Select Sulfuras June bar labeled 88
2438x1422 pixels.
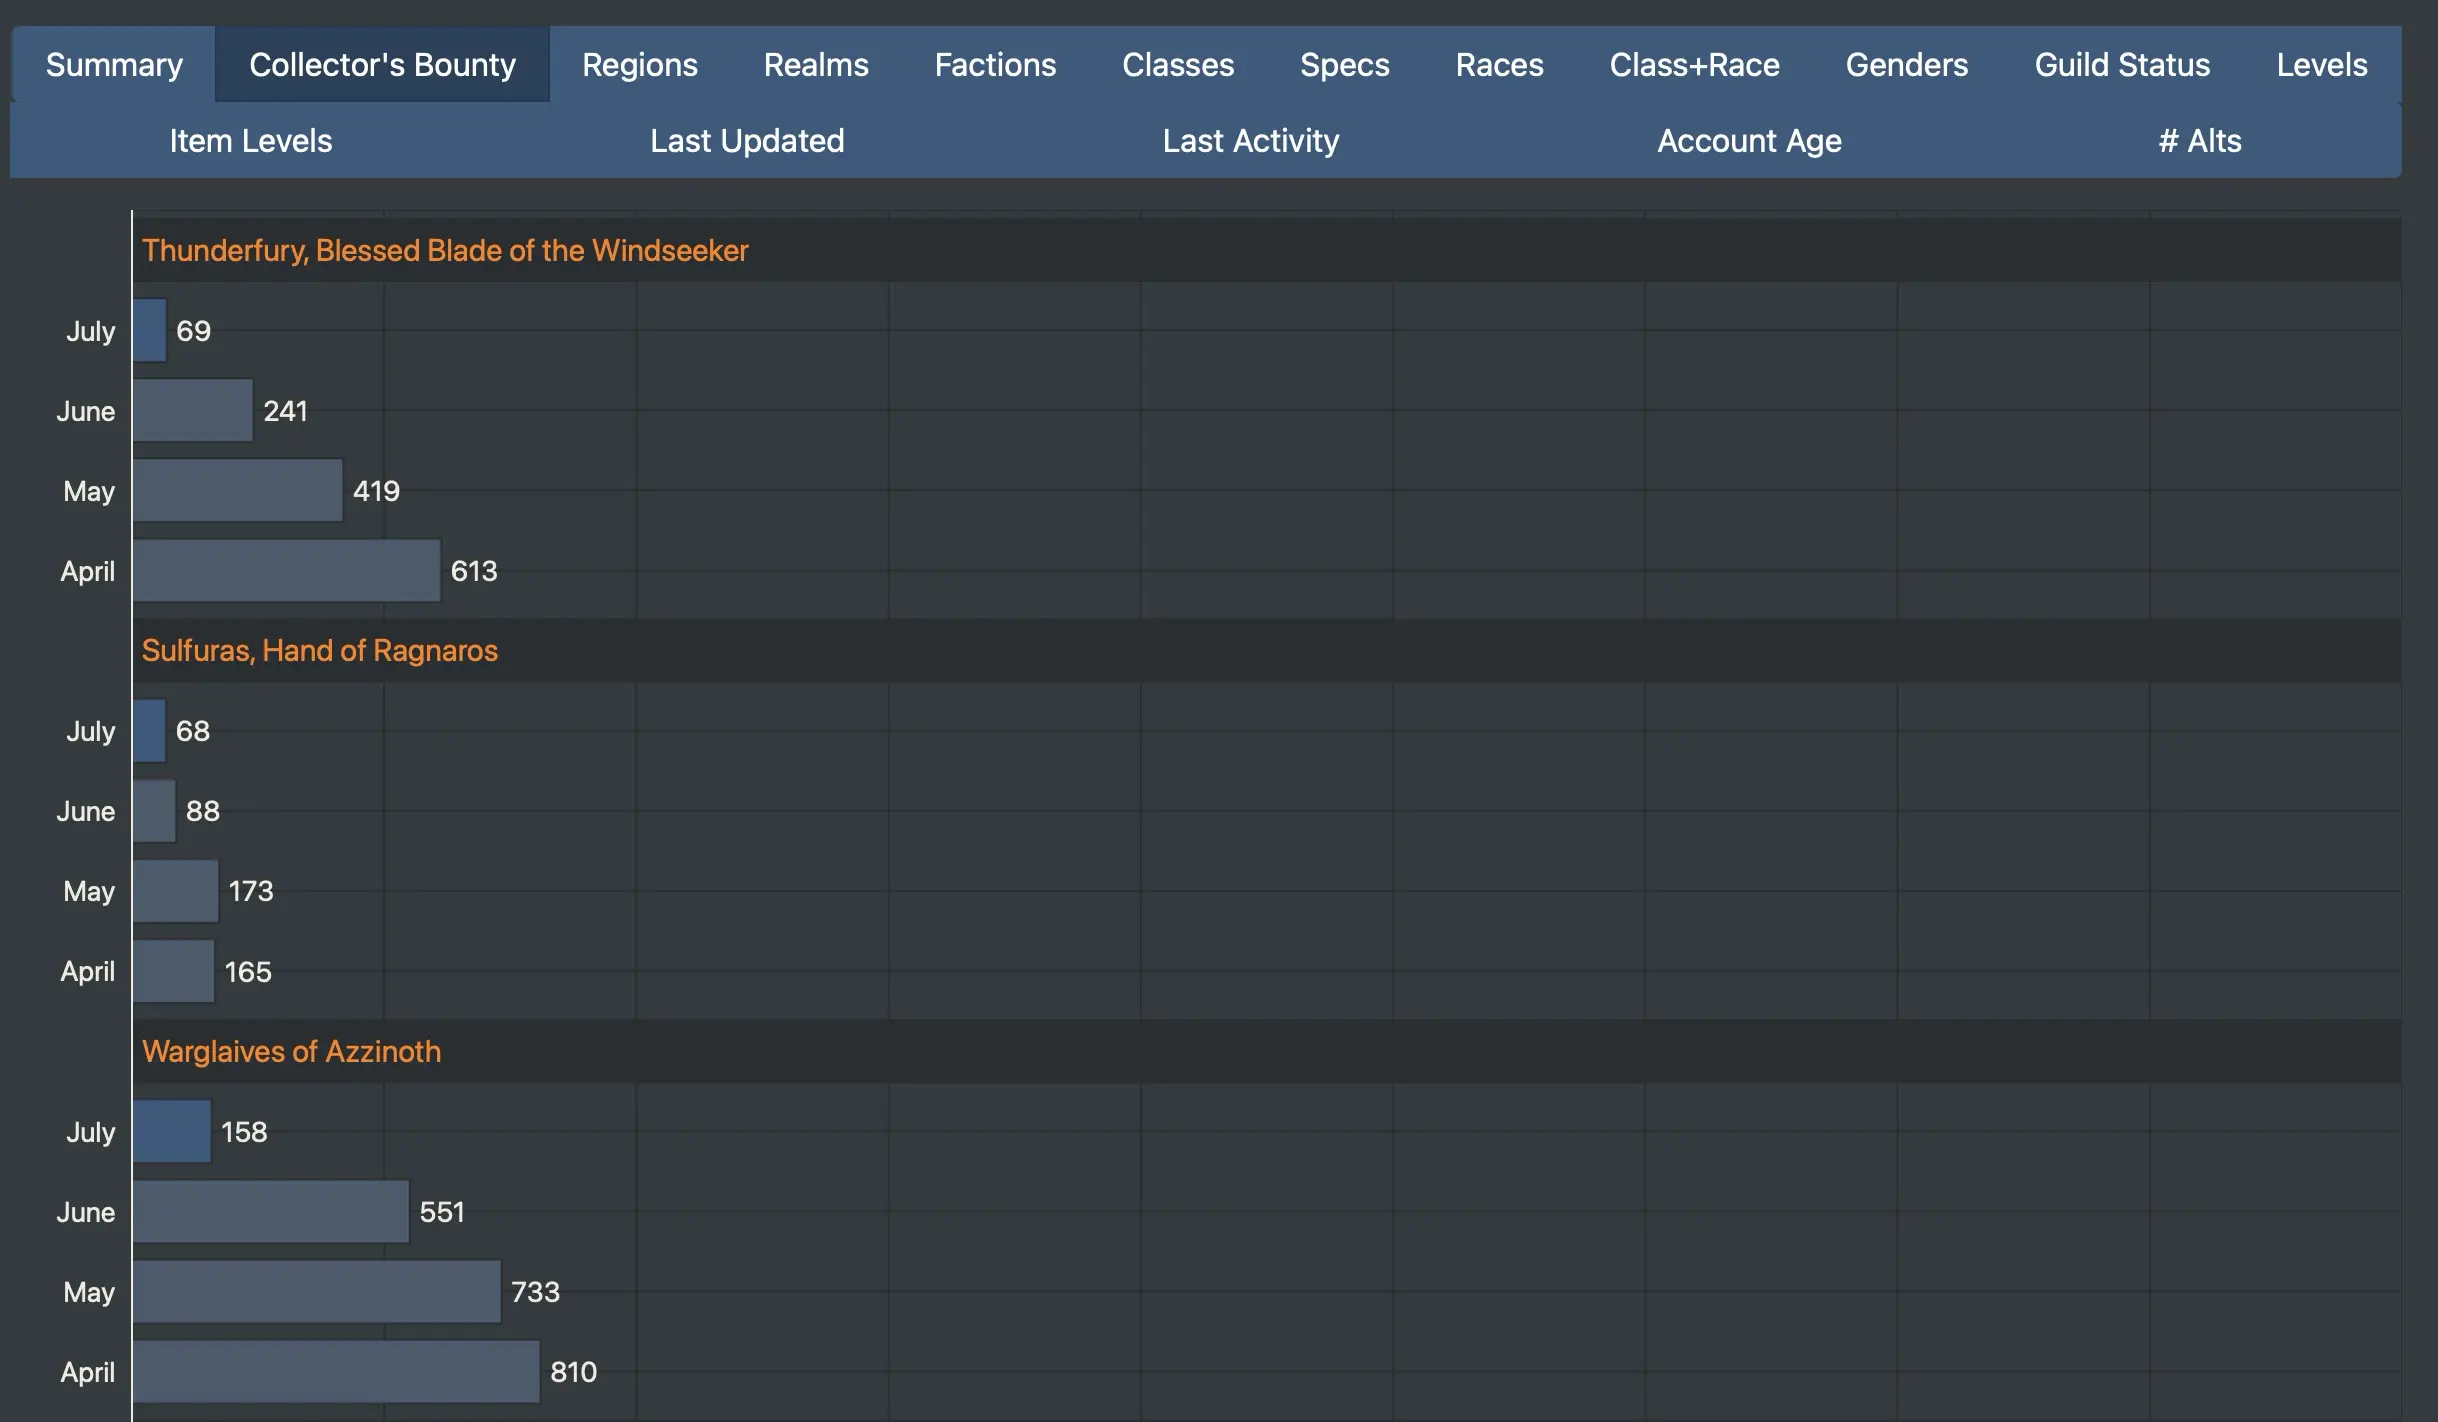pos(154,810)
